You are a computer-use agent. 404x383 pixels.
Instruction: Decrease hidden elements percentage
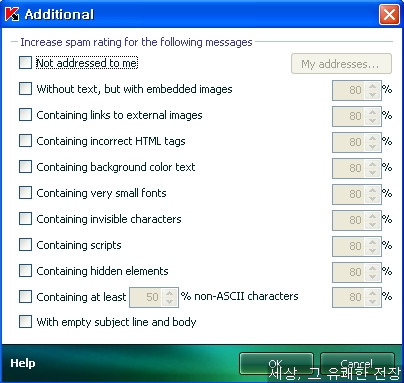(372, 276)
